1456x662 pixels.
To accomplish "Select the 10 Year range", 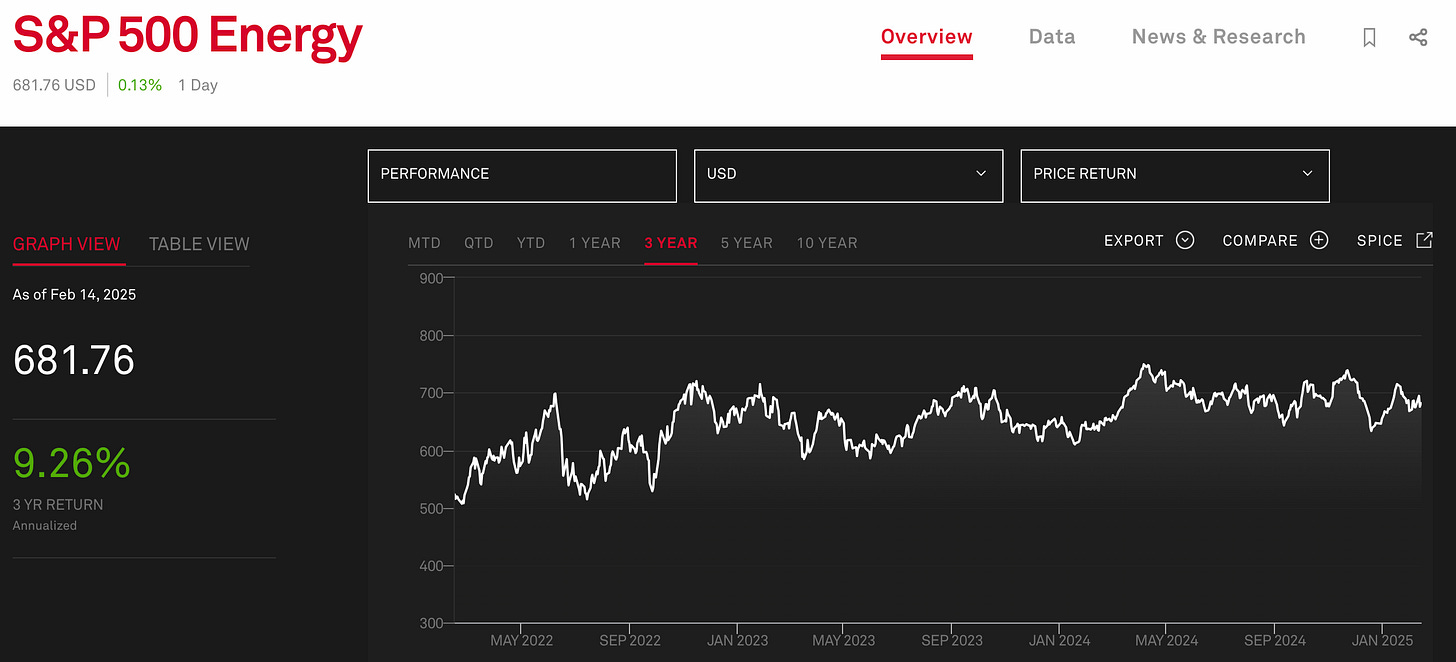I will click(x=827, y=243).
